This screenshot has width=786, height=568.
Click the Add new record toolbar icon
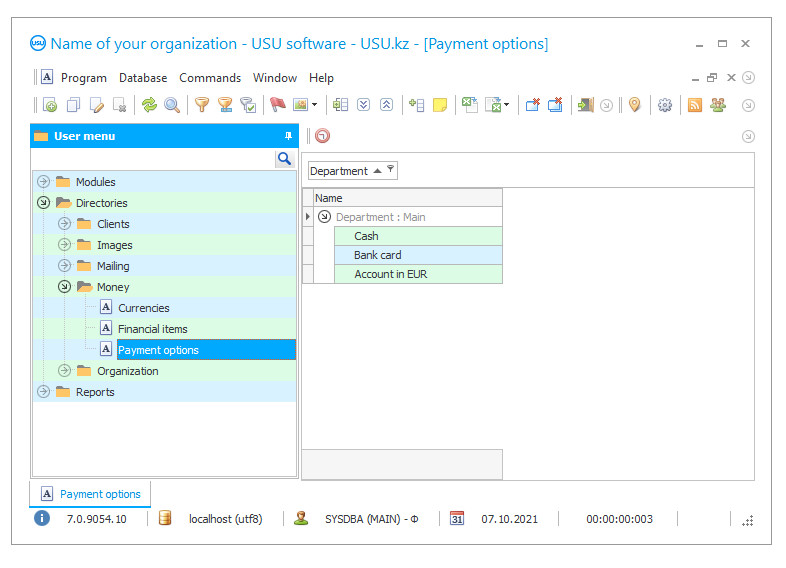[x=50, y=105]
